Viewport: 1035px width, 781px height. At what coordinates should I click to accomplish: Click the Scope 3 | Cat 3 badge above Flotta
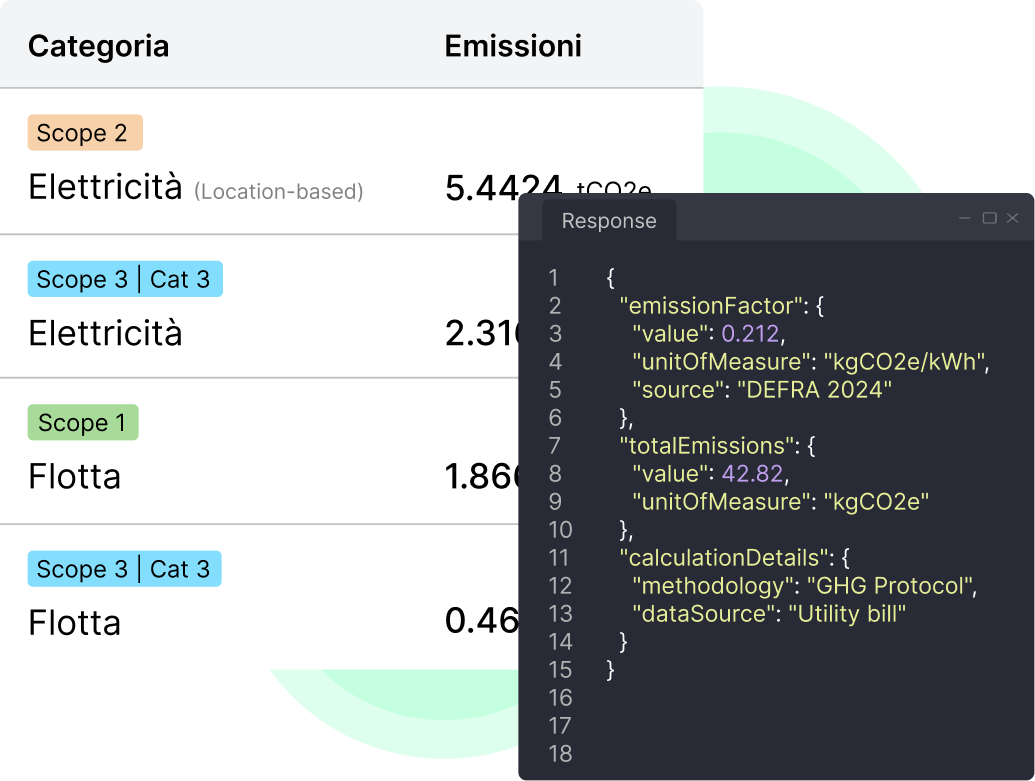pos(124,568)
